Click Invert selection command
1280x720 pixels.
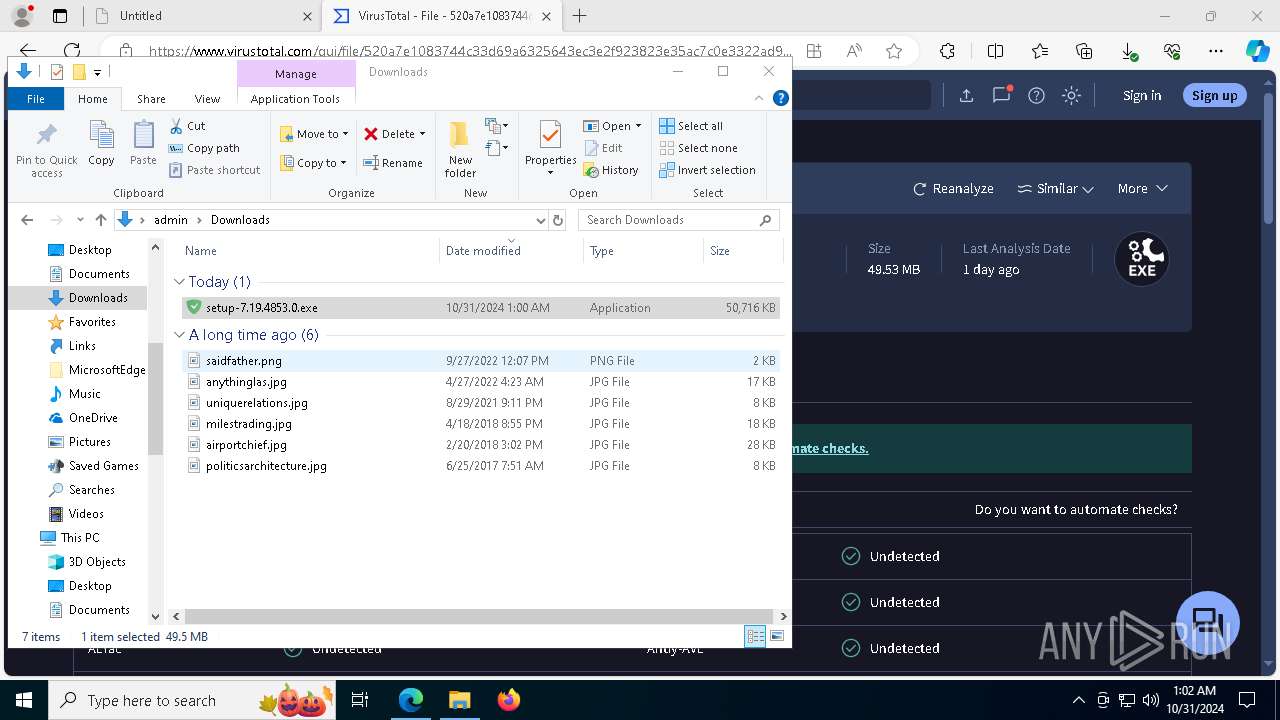click(x=707, y=170)
